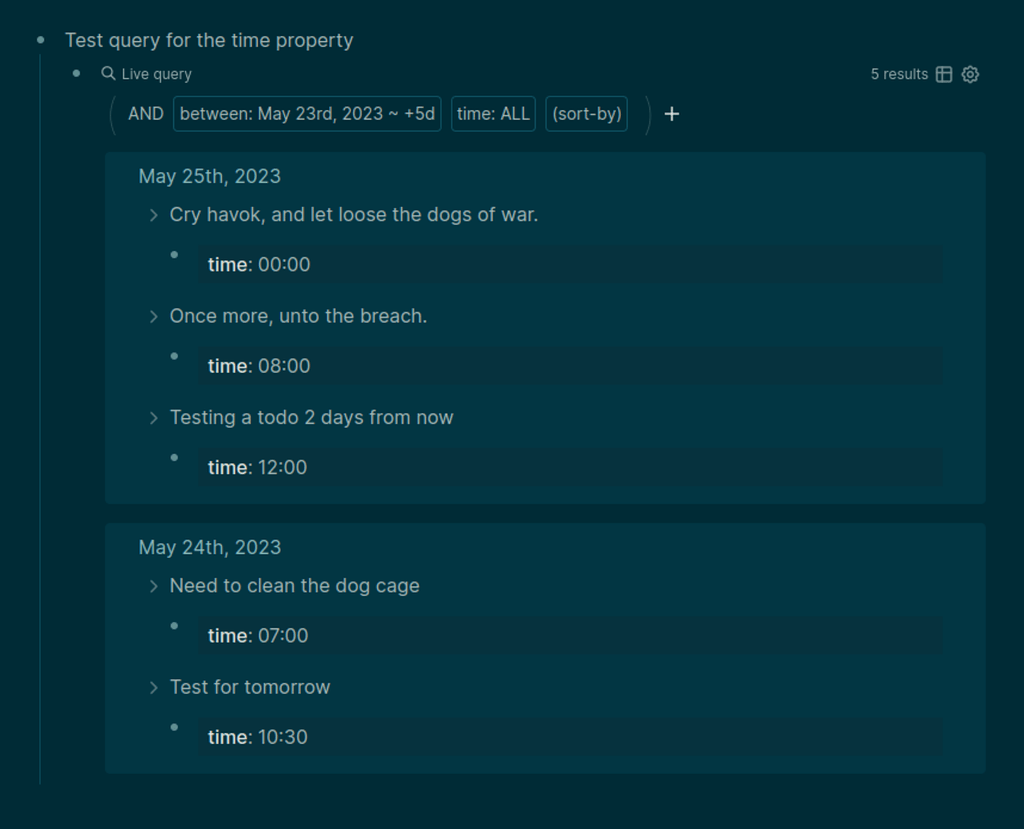The image size is (1024, 829).
Task: Open the 'time: ALL' property filter
Action: (493, 114)
